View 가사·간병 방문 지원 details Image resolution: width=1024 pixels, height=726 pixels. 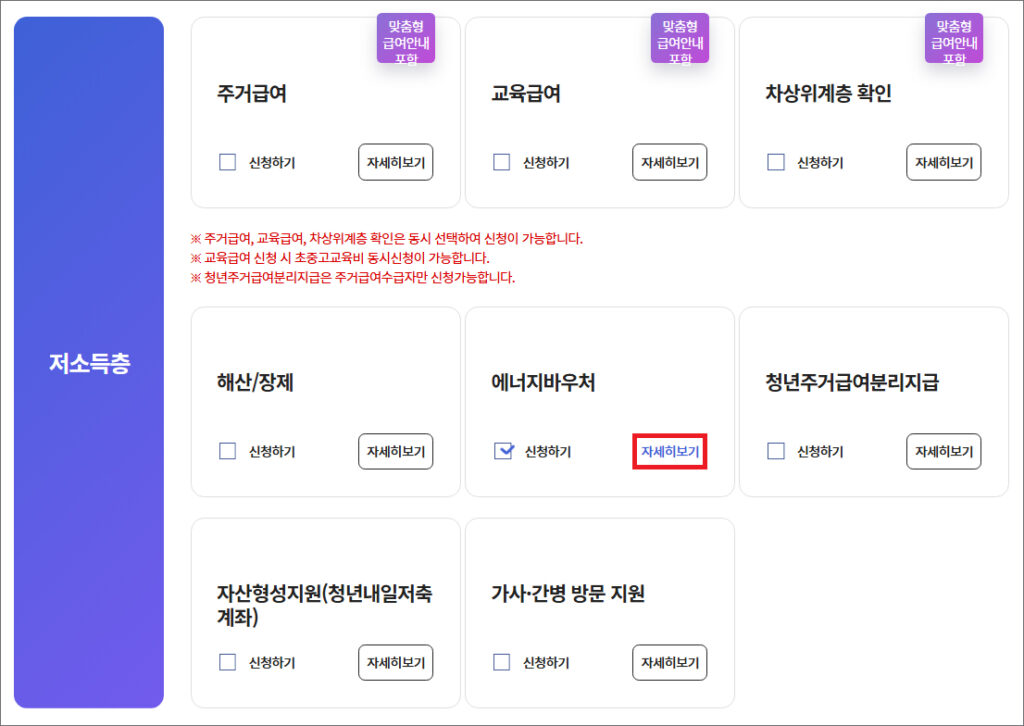pyautogui.click(x=669, y=662)
